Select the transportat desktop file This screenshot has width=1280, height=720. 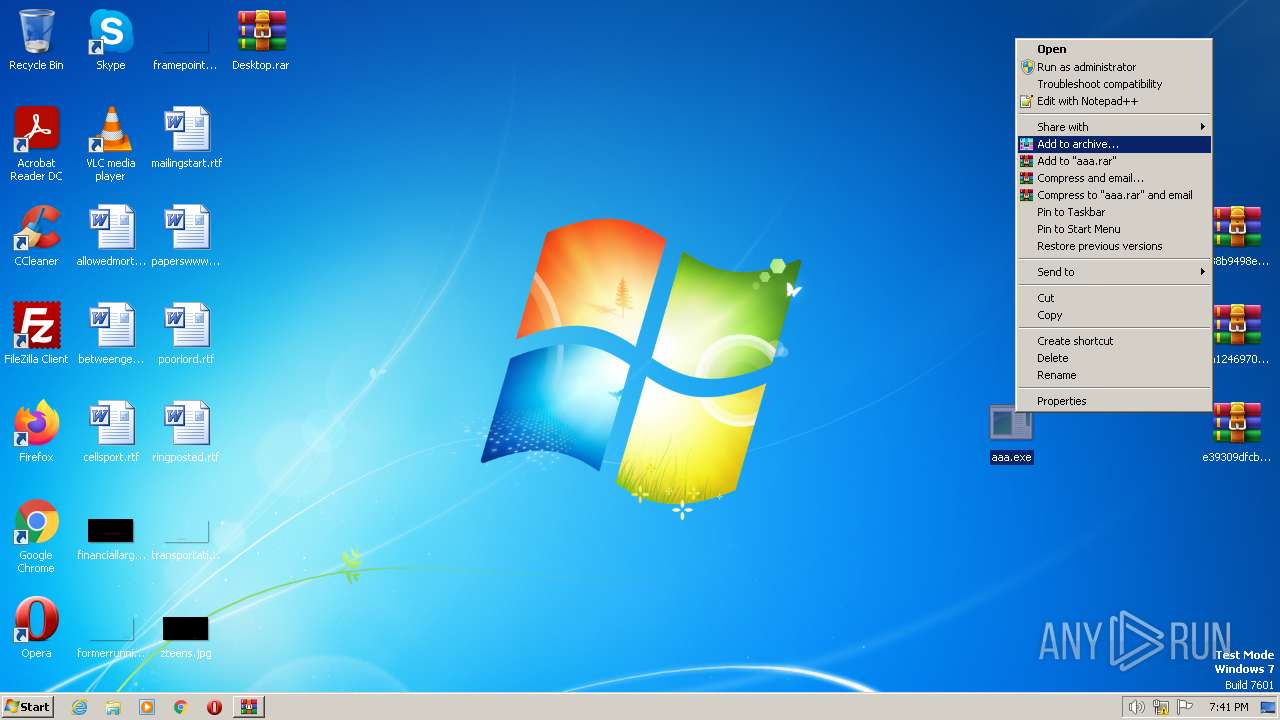click(185, 538)
